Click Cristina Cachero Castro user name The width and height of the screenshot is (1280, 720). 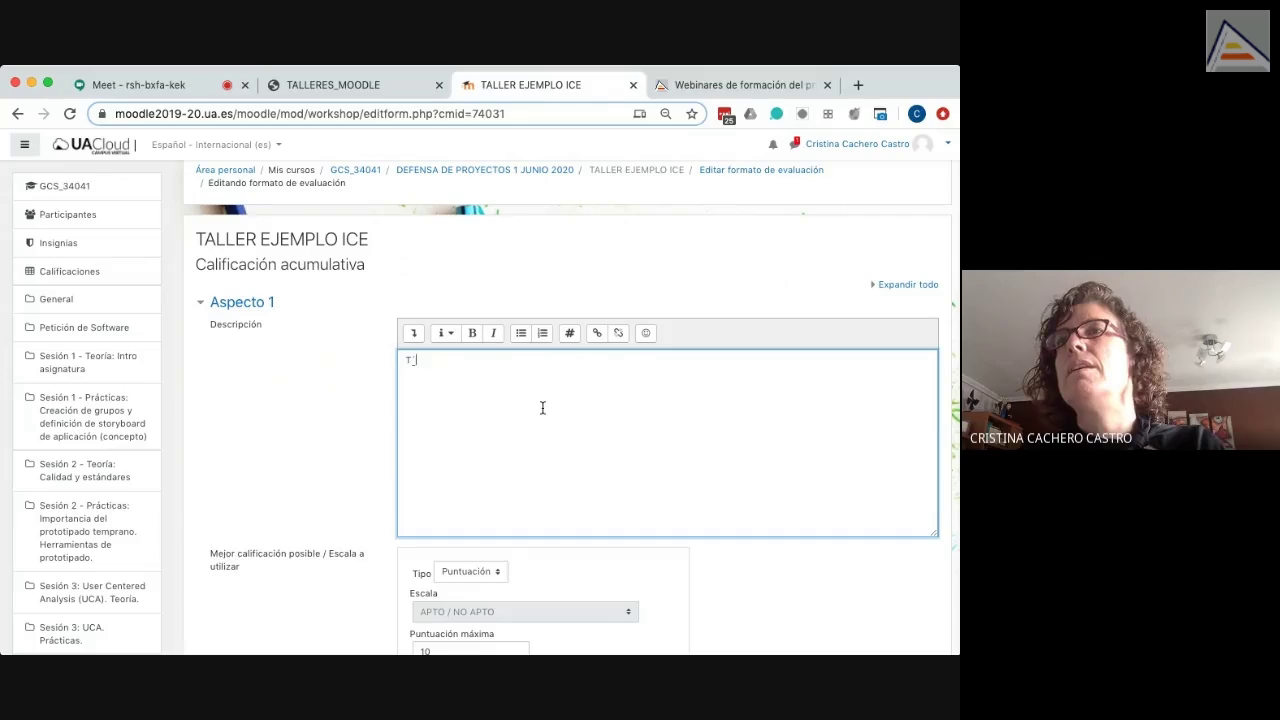[x=857, y=144]
